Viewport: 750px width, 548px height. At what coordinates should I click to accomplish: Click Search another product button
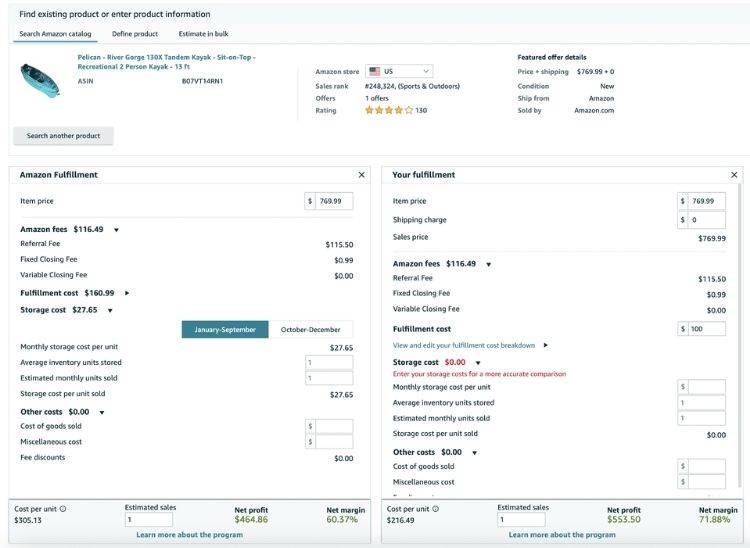click(x=63, y=136)
